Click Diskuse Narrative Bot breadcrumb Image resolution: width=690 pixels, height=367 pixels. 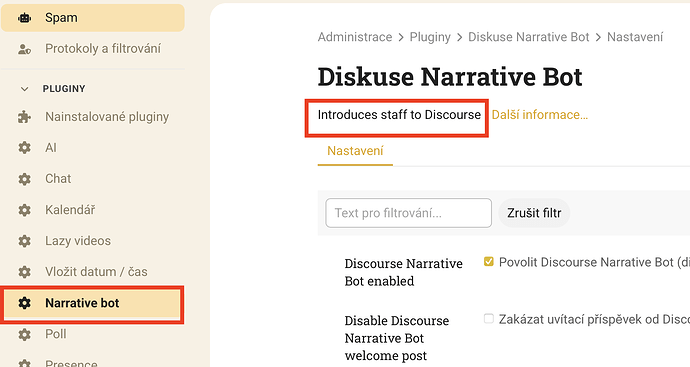[529, 37]
